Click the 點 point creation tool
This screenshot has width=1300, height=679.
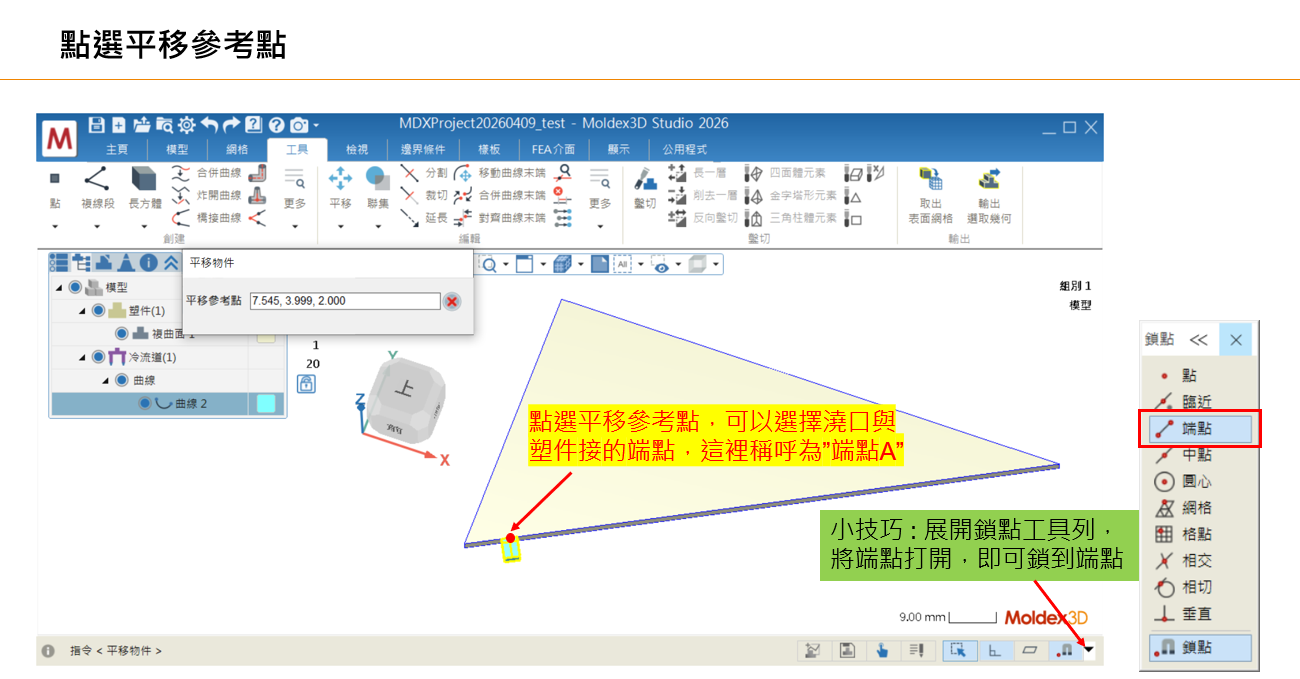[x=55, y=189]
